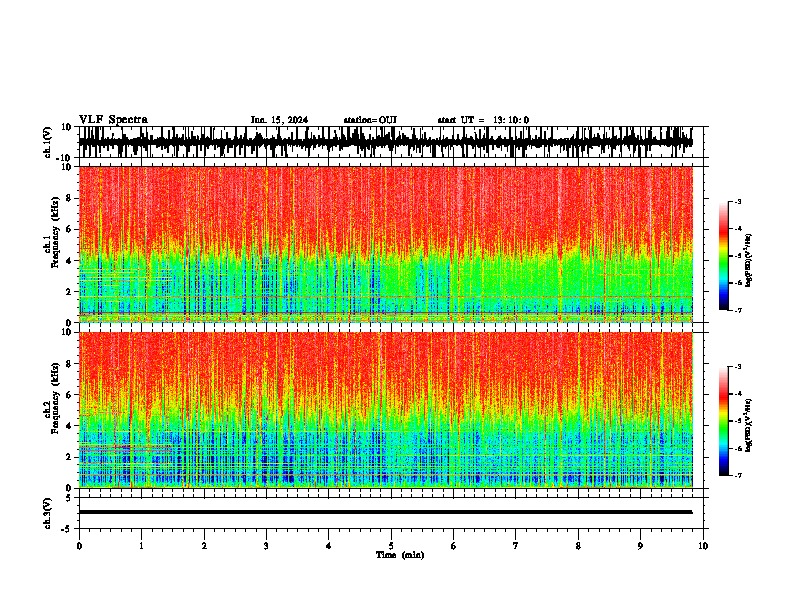Click the '-3' label on ch.1 colorbar
This screenshot has height=612, width=792.
coord(737,202)
